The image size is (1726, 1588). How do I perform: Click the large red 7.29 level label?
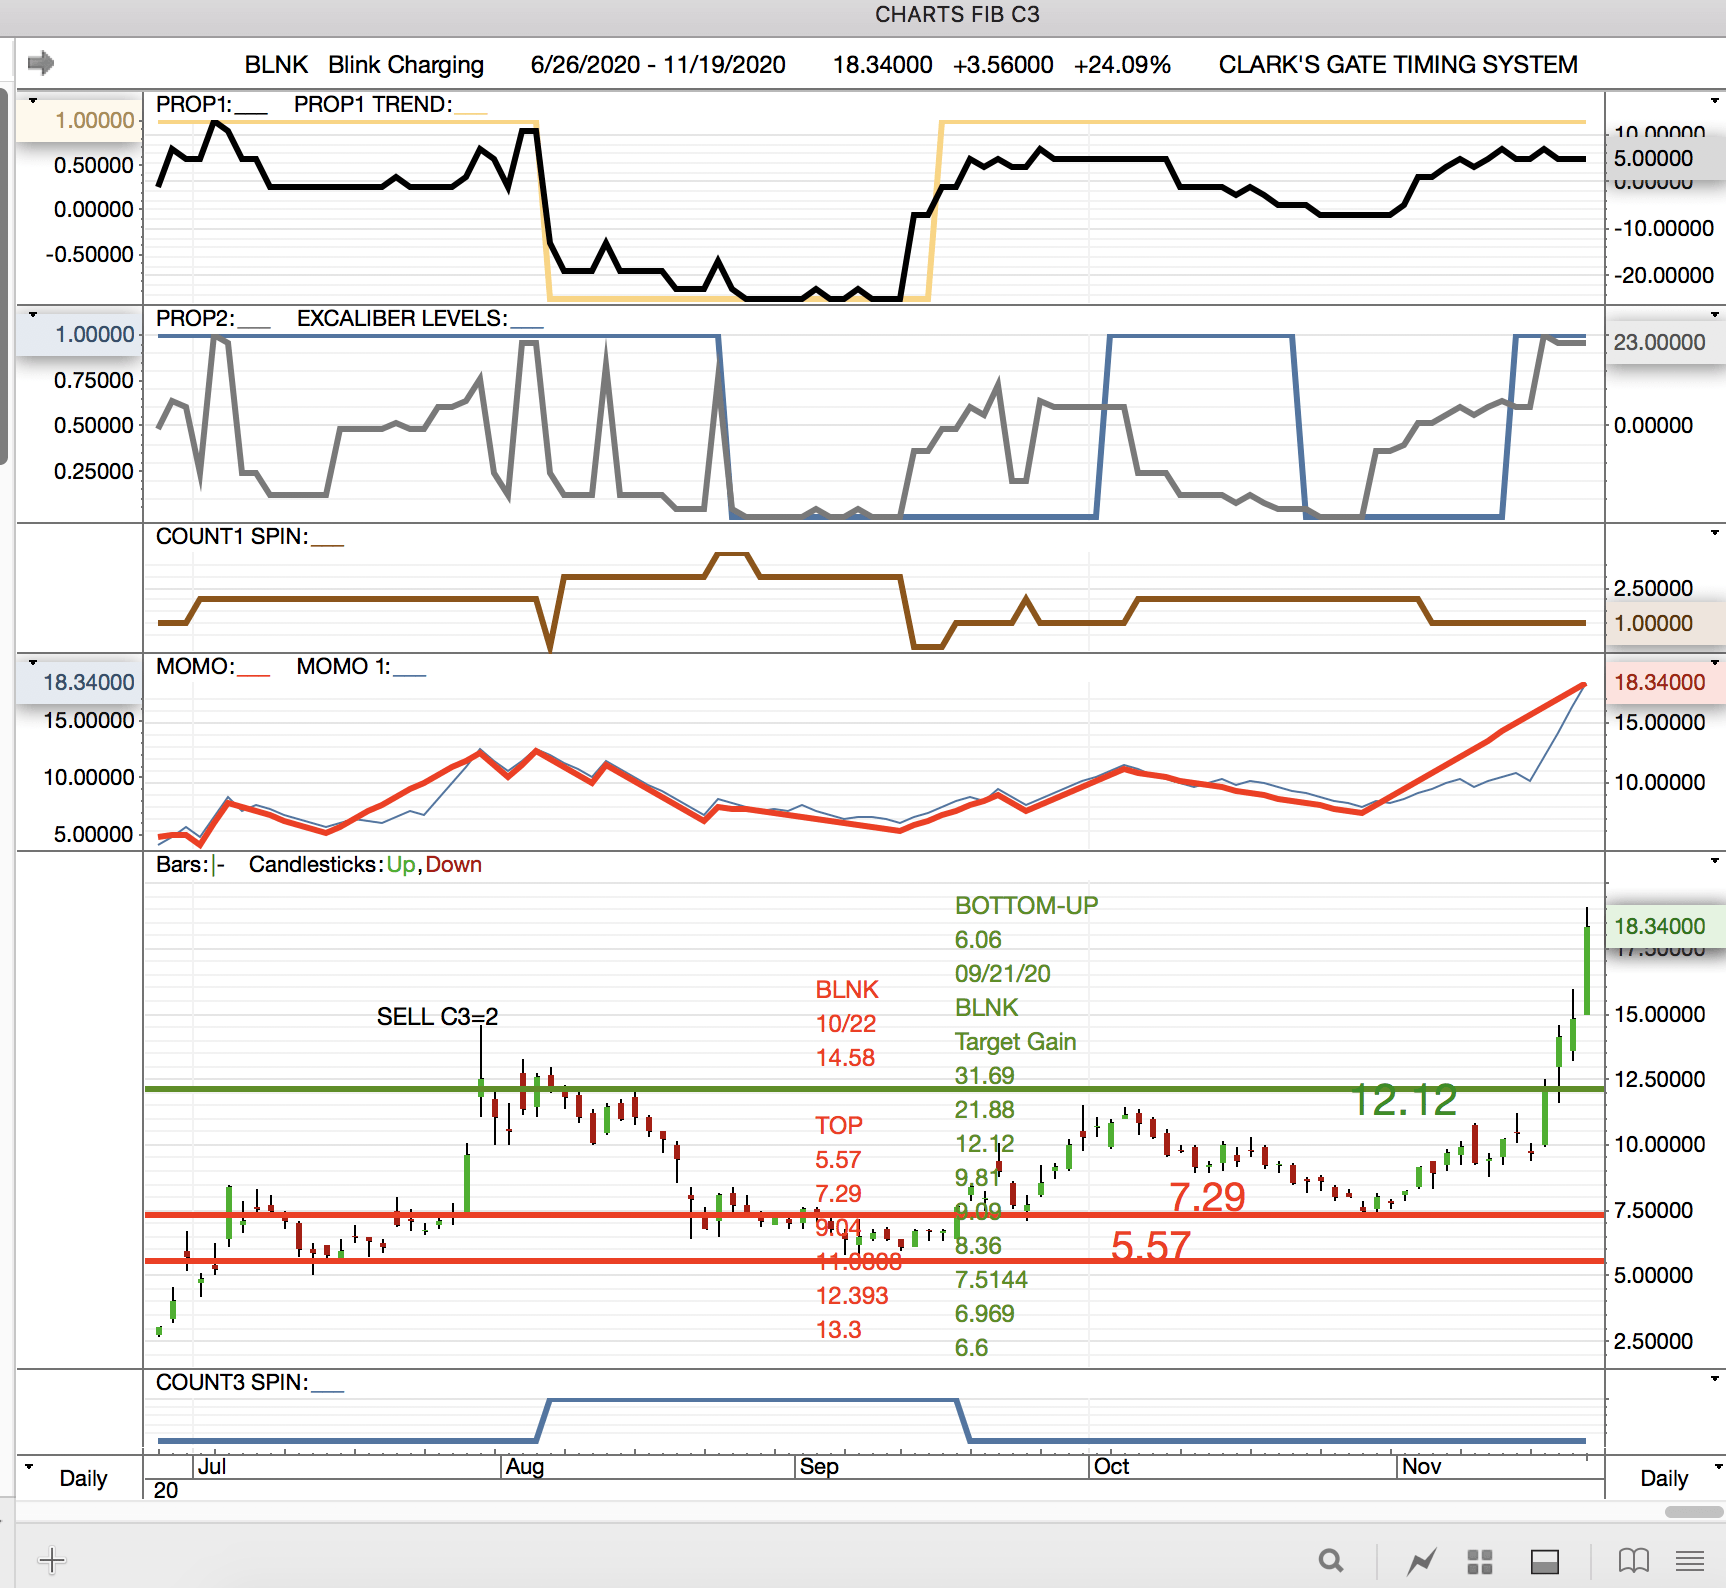click(x=1207, y=1197)
